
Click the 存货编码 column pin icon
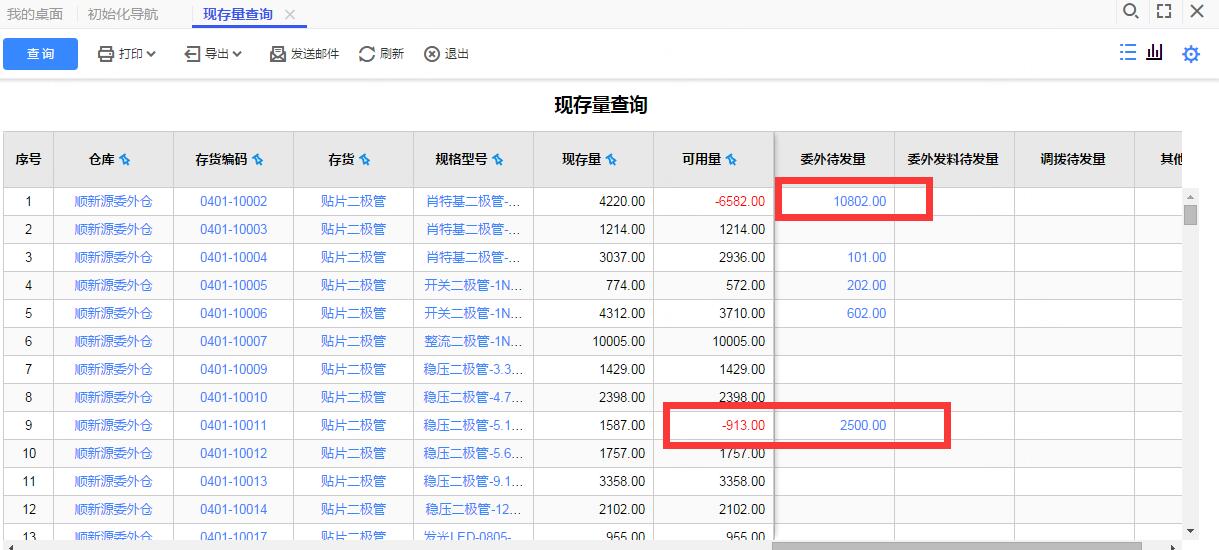(x=258, y=160)
